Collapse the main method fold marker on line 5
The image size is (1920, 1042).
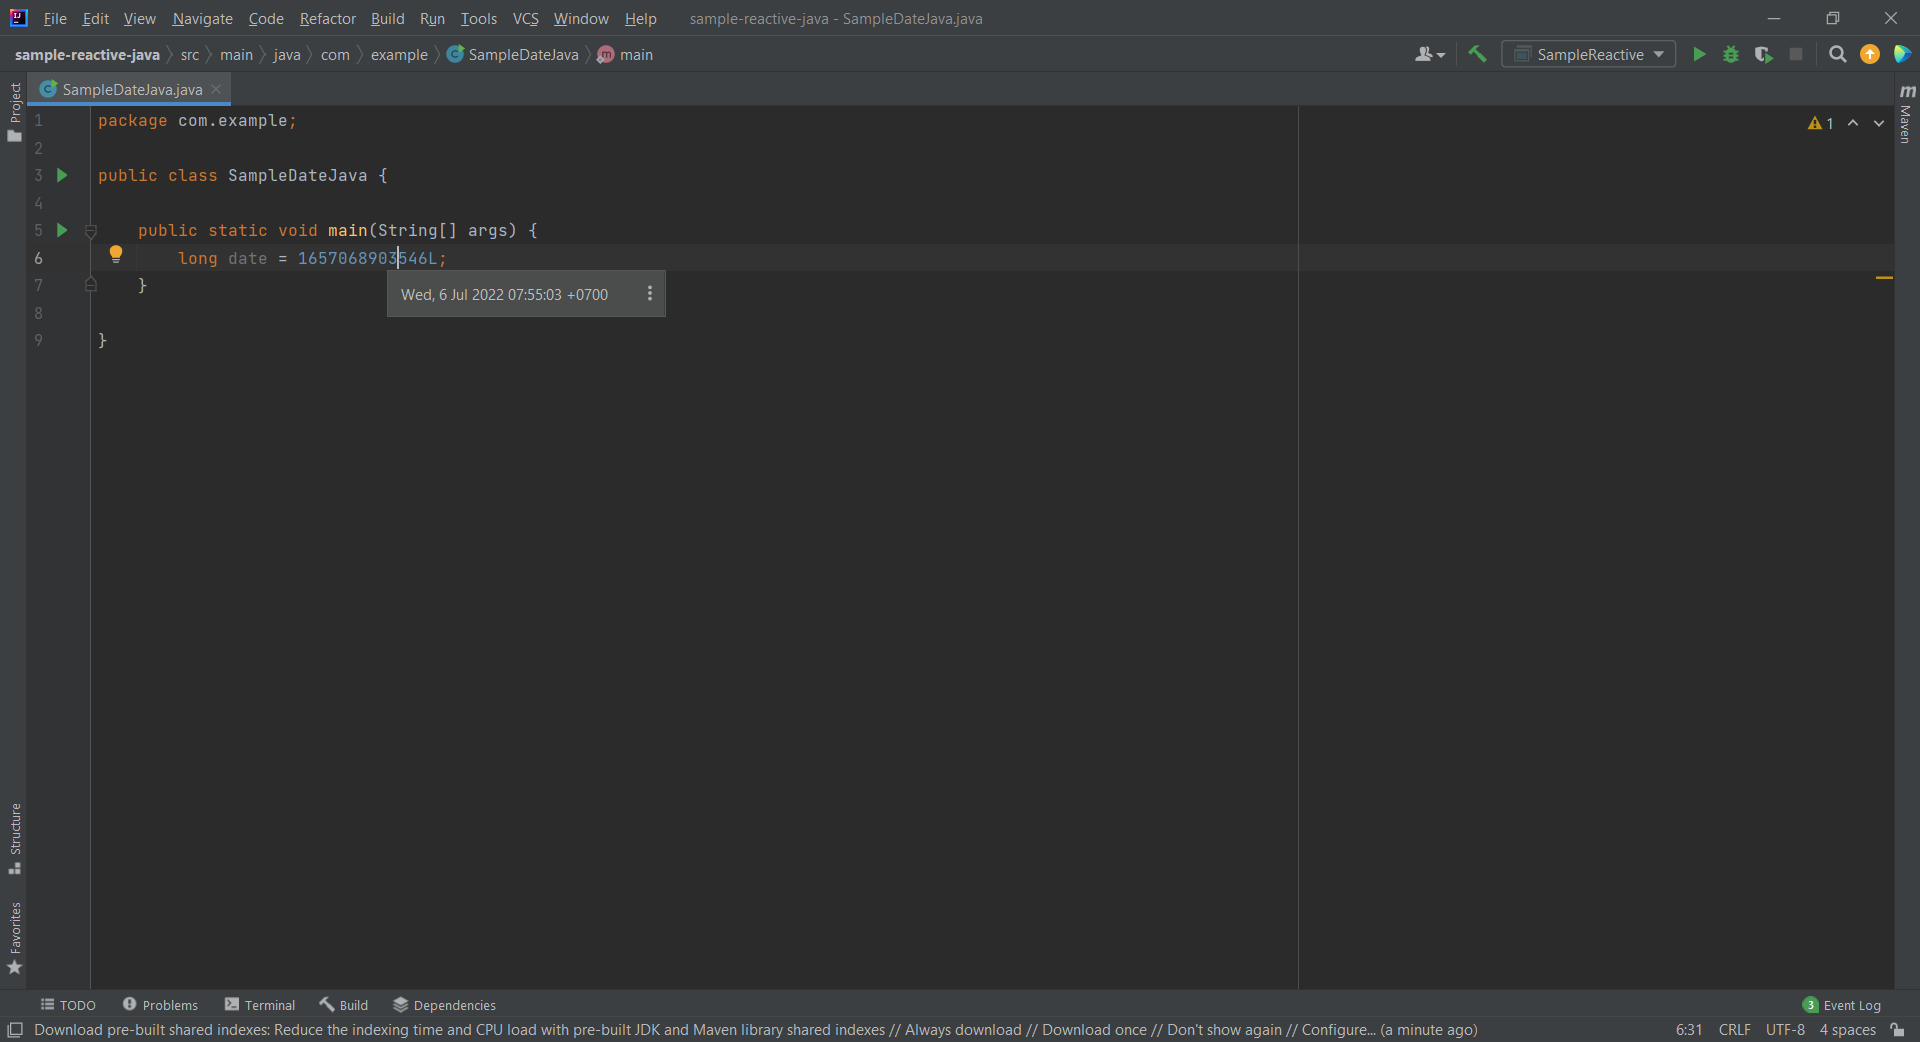point(91,231)
